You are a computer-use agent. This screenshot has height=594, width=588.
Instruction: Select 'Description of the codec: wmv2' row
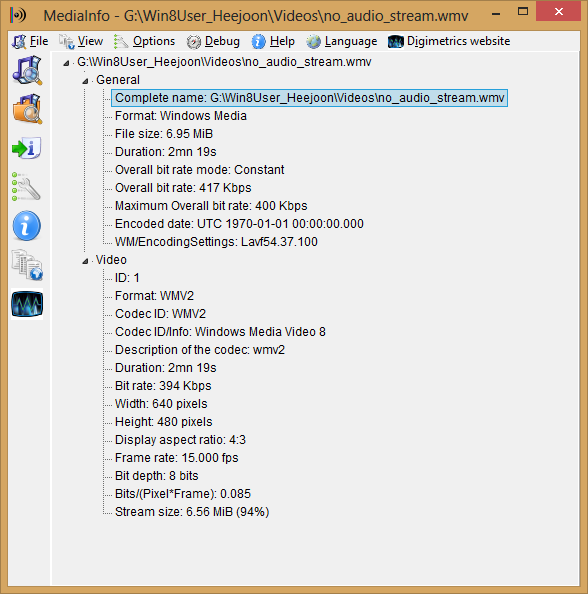200,350
